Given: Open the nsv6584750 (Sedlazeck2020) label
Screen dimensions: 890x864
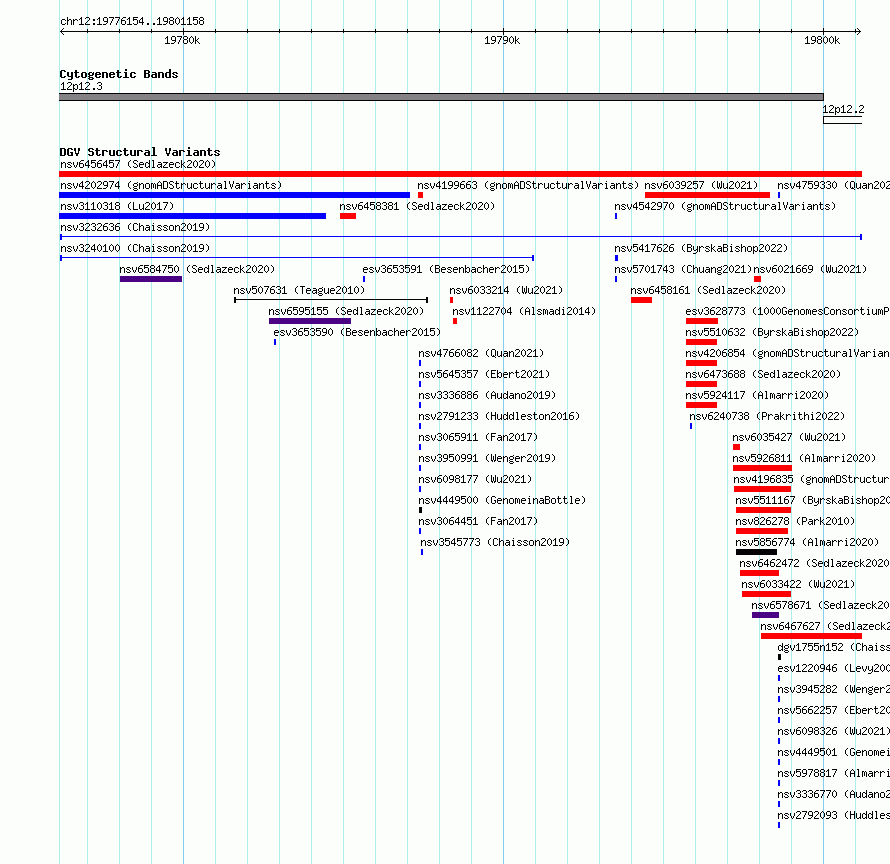Looking at the screenshot, I should [x=197, y=269].
